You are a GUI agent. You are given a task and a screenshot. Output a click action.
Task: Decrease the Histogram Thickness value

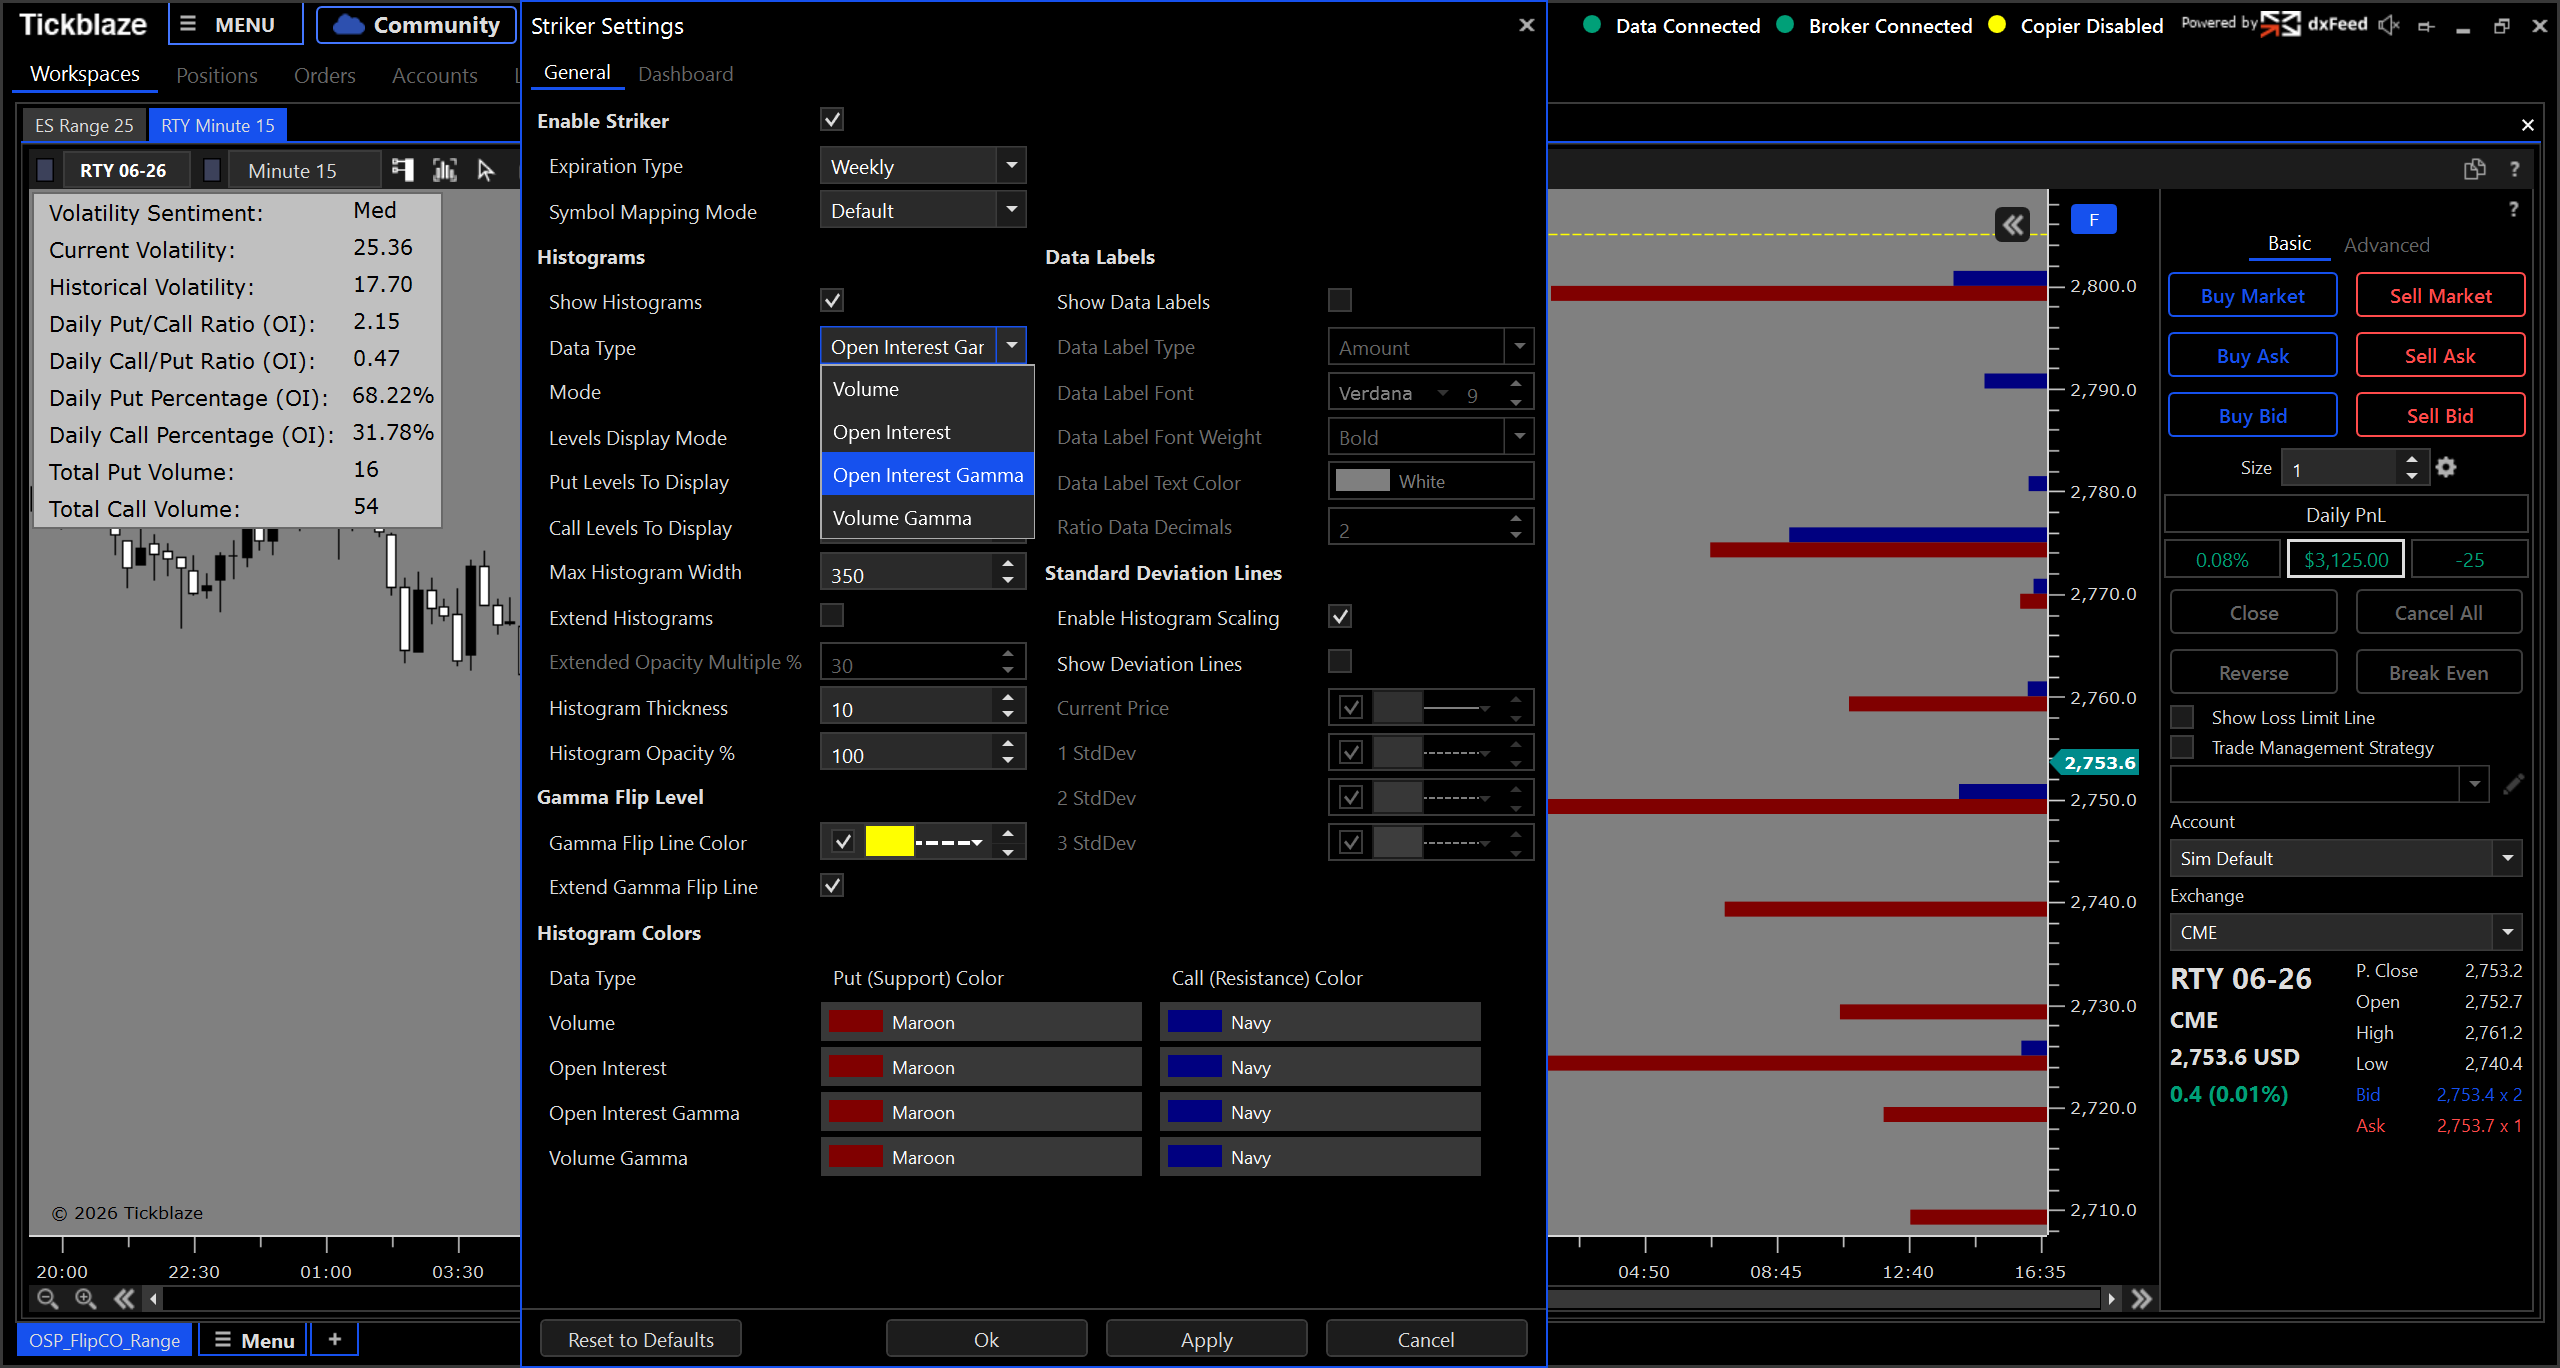coord(1008,714)
